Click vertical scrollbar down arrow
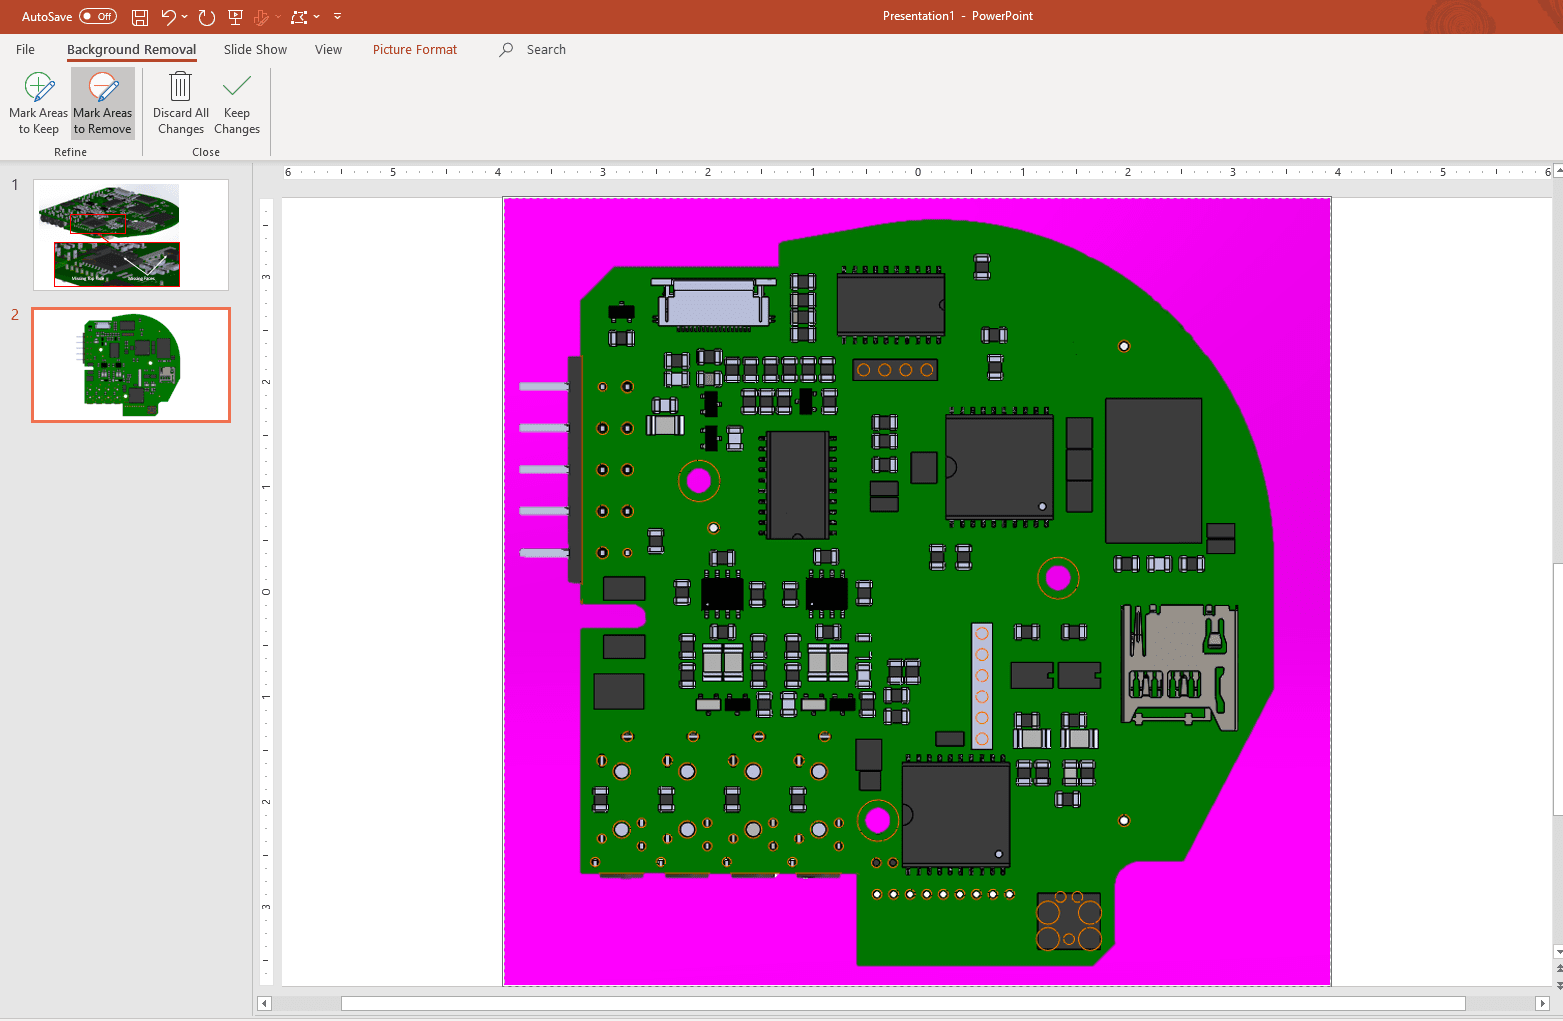Viewport: 1563px width, 1021px height. tap(1558, 951)
